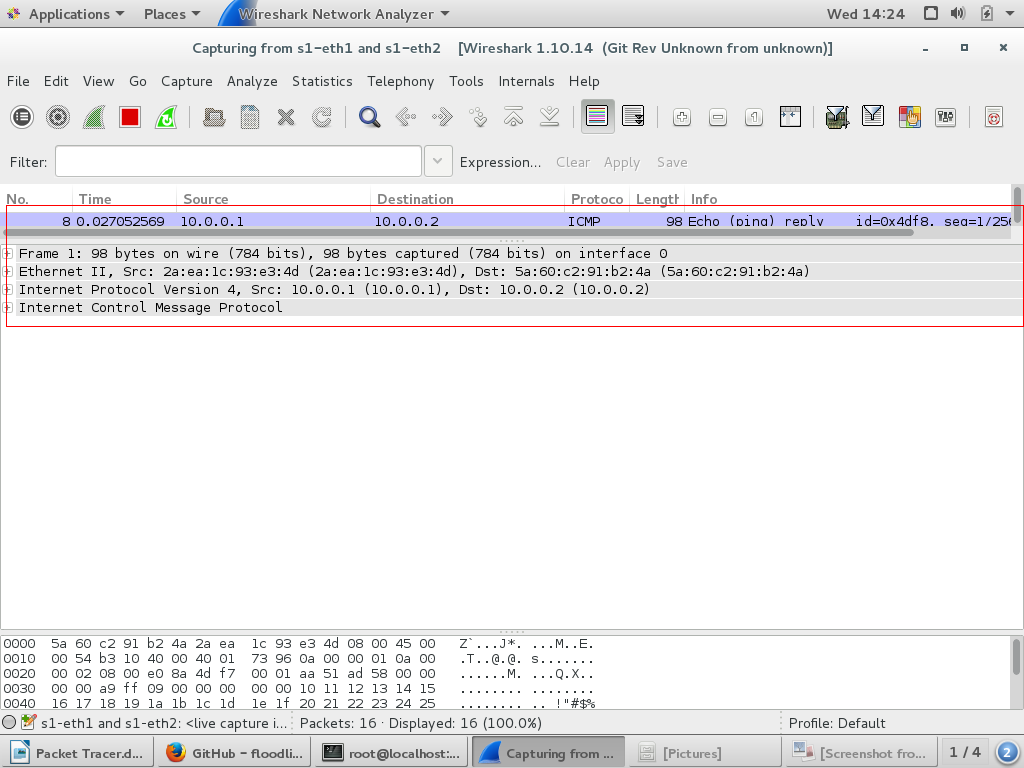Switch to root@localhost terminal taskbar item

[x=392, y=753]
